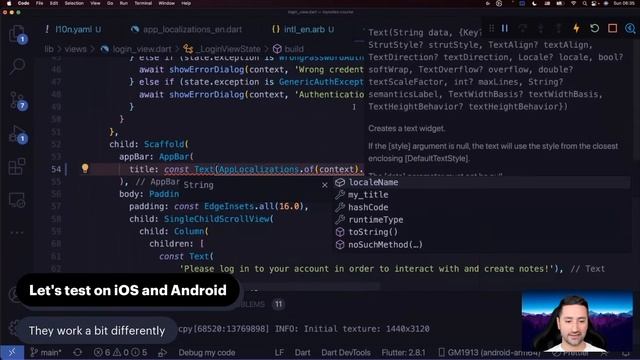This screenshot has width=640, height=360.
Task: Click the main branch indicator in the status bar
Action: click(45, 352)
